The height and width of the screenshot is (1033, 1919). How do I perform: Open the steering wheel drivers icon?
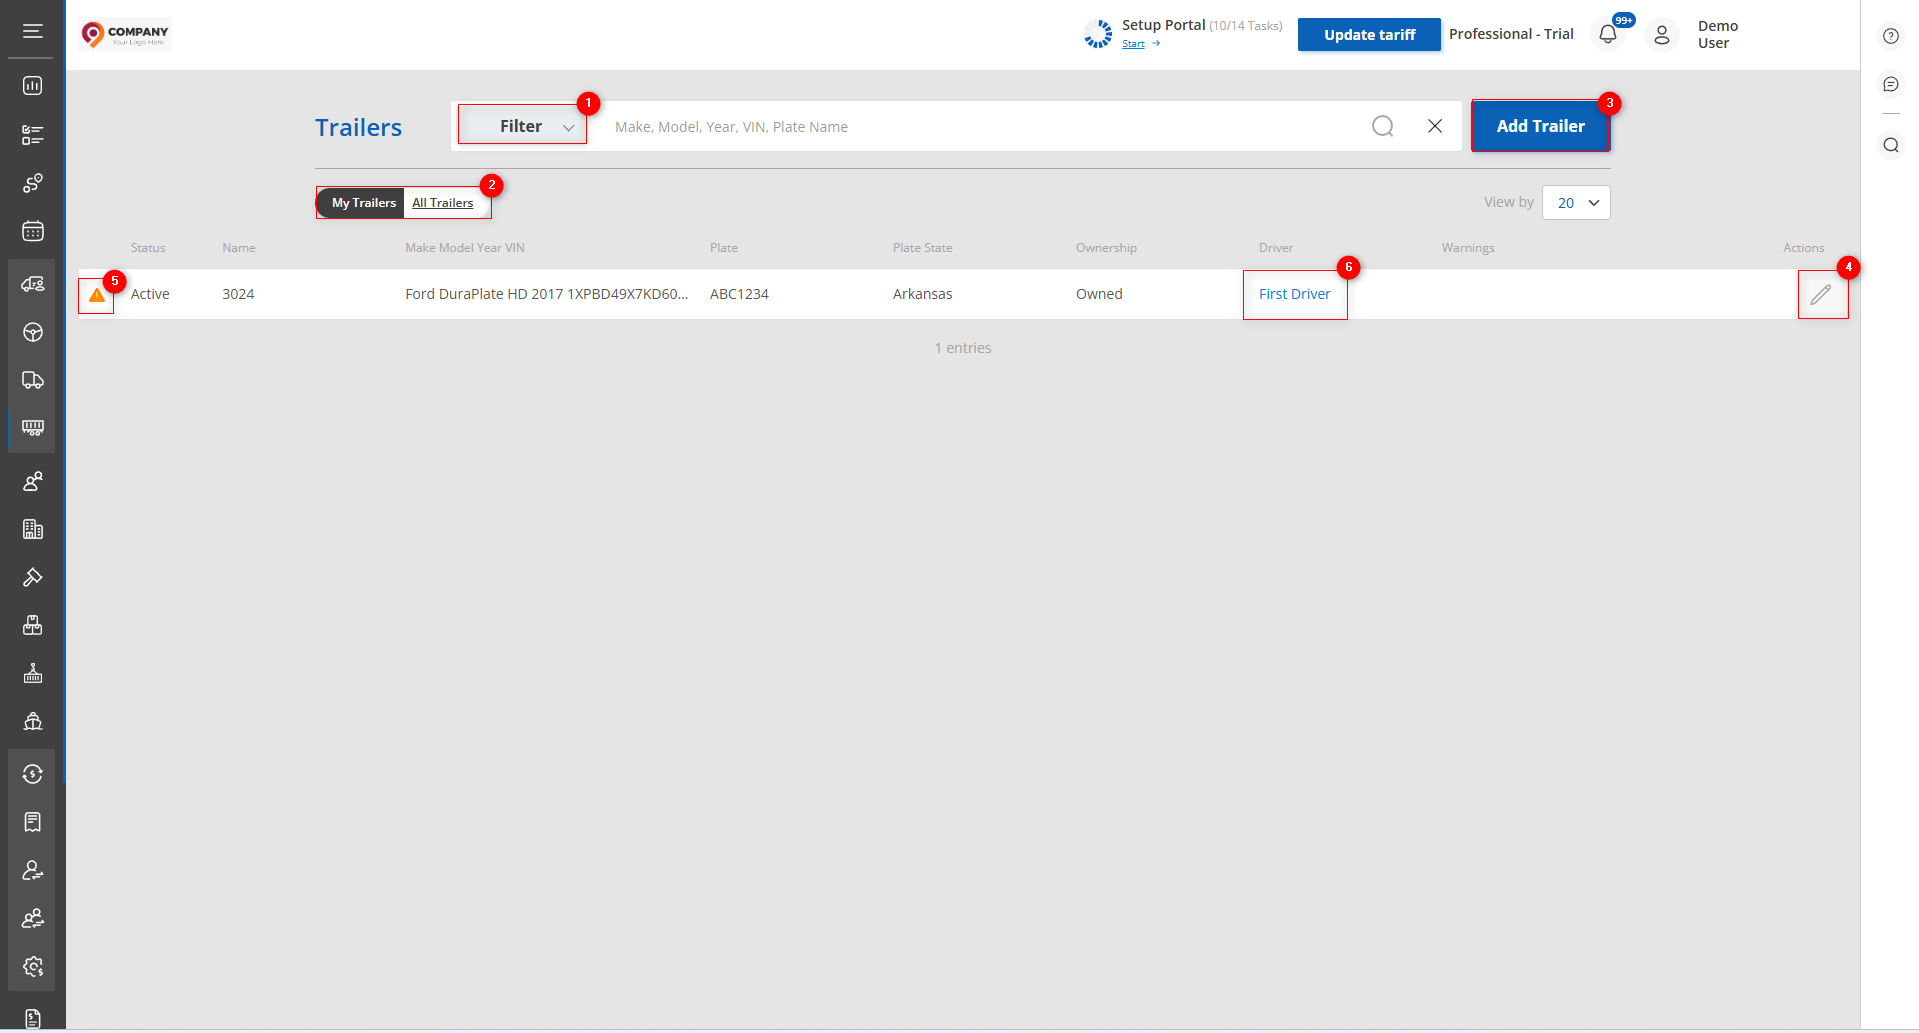click(x=33, y=332)
